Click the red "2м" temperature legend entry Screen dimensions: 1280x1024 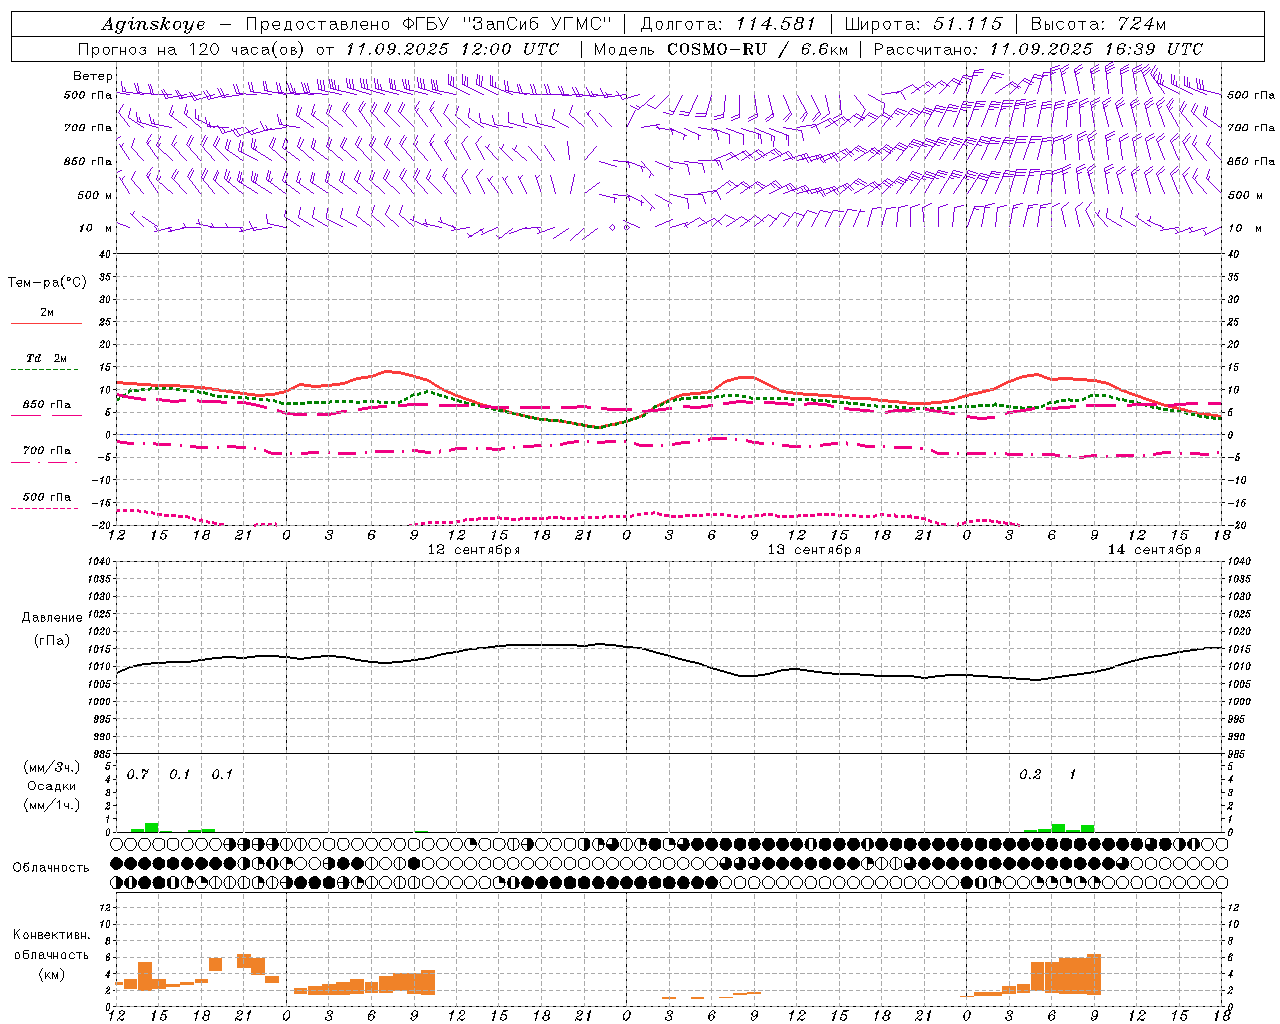(47, 313)
